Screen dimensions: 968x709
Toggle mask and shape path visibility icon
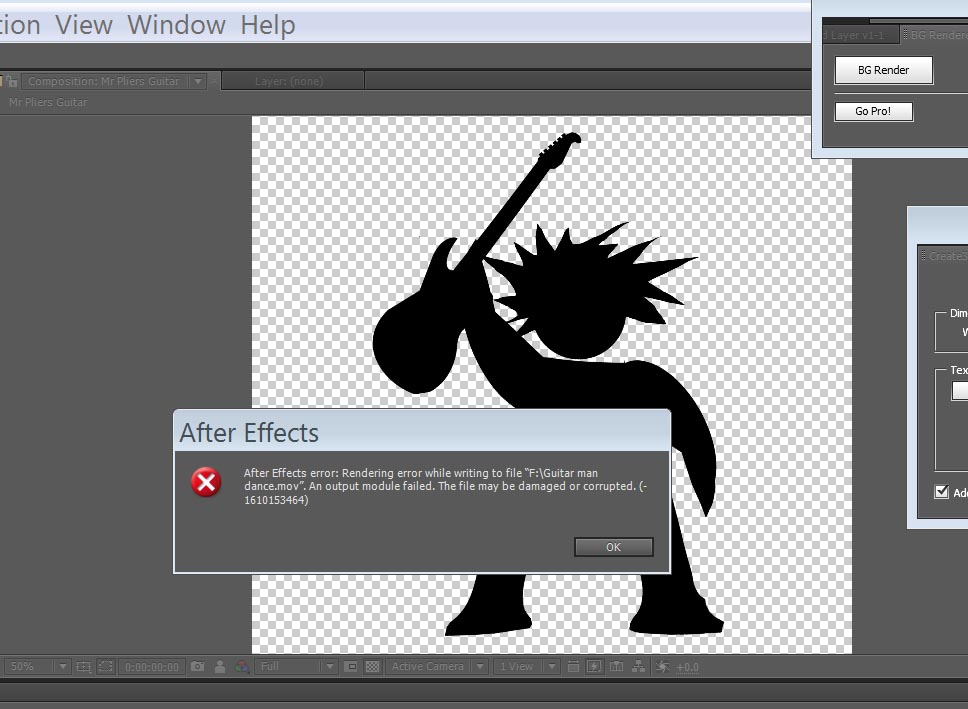105,667
